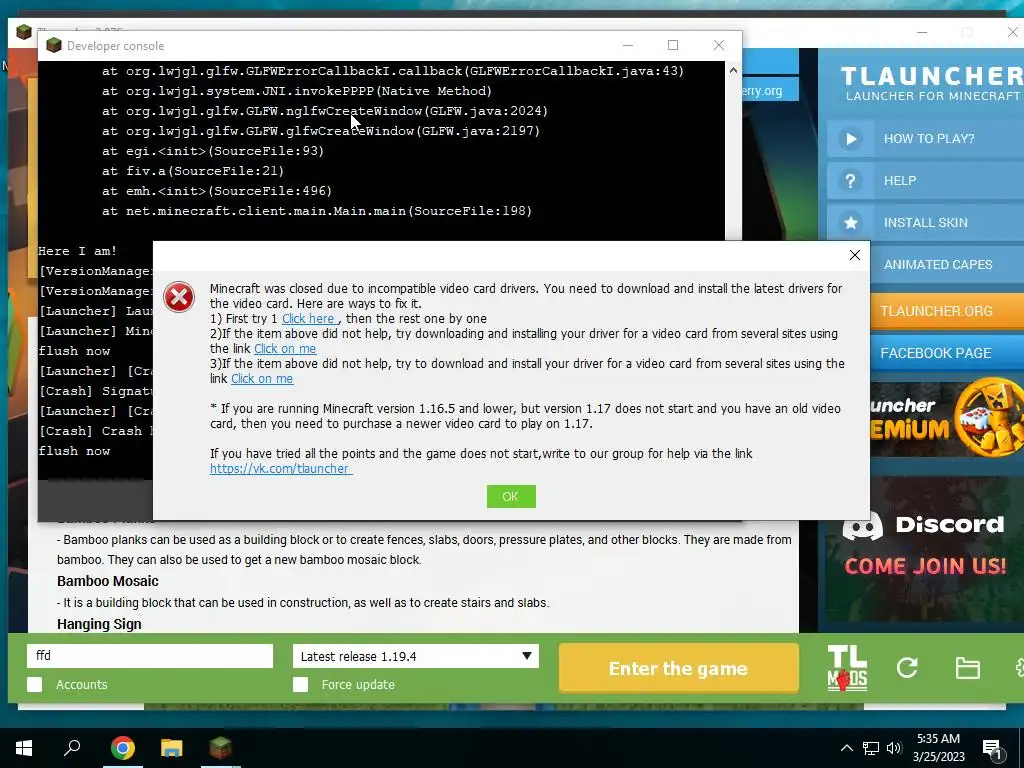The height and width of the screenshot is (768, 1024).
Task: Show hidden system tray icons
Action: point(846,748)
